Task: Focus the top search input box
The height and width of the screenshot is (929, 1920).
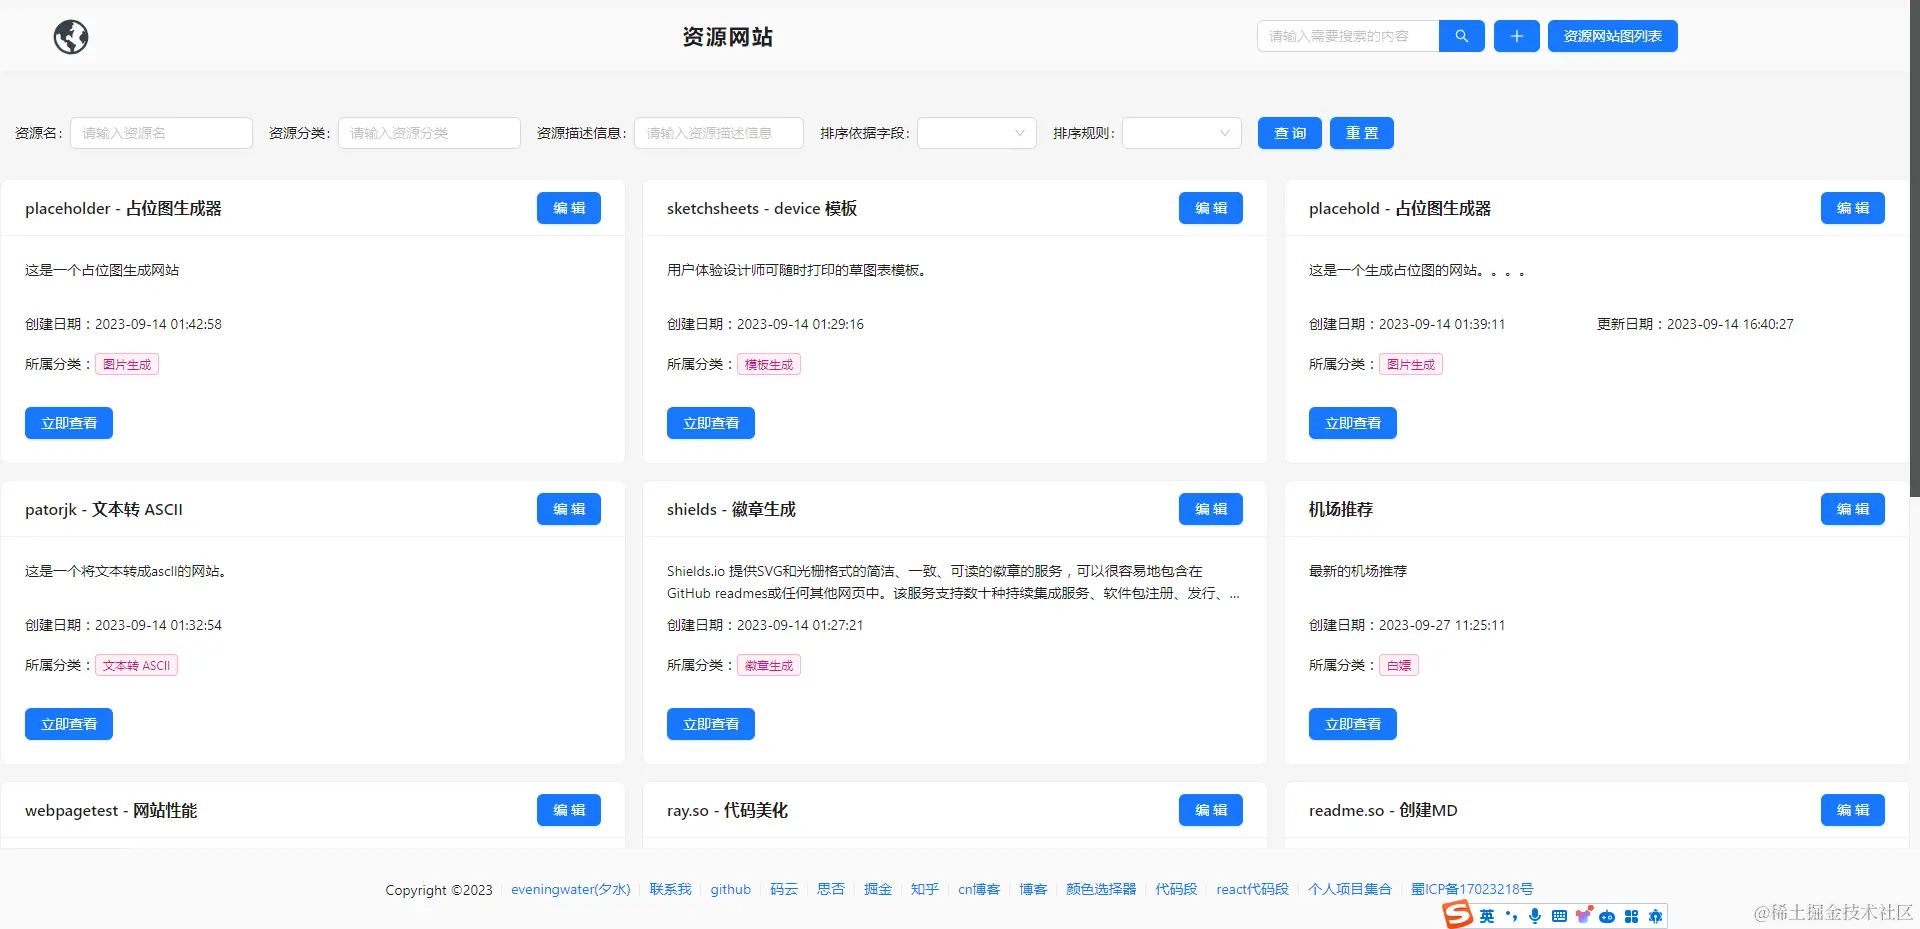Action: tap(1348, 36)
